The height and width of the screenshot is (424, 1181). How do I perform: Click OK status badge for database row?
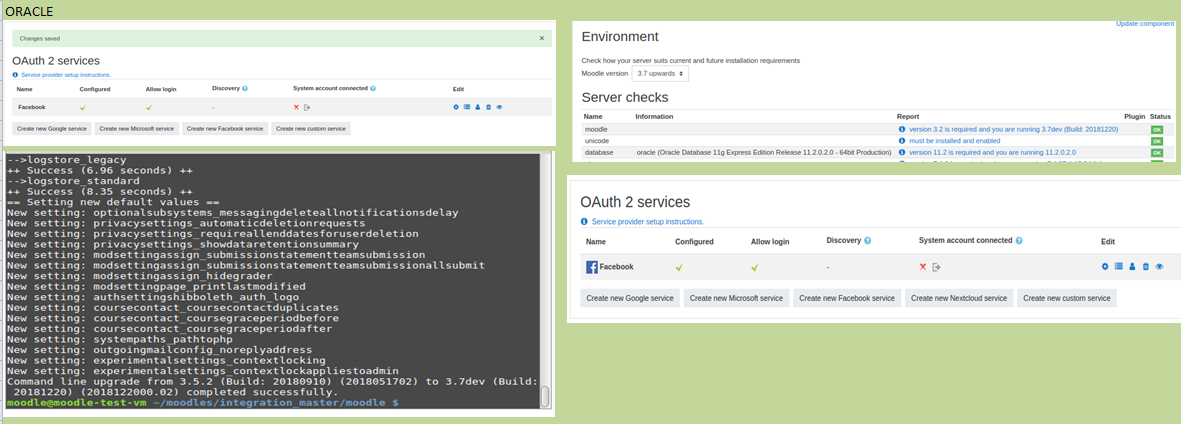(1156, 152)
